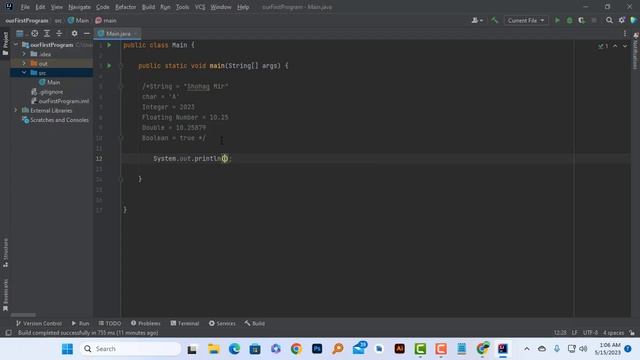Click the 4 spaces indent status item
Viewport: 640px width, 360px height.
coord(613,333)
